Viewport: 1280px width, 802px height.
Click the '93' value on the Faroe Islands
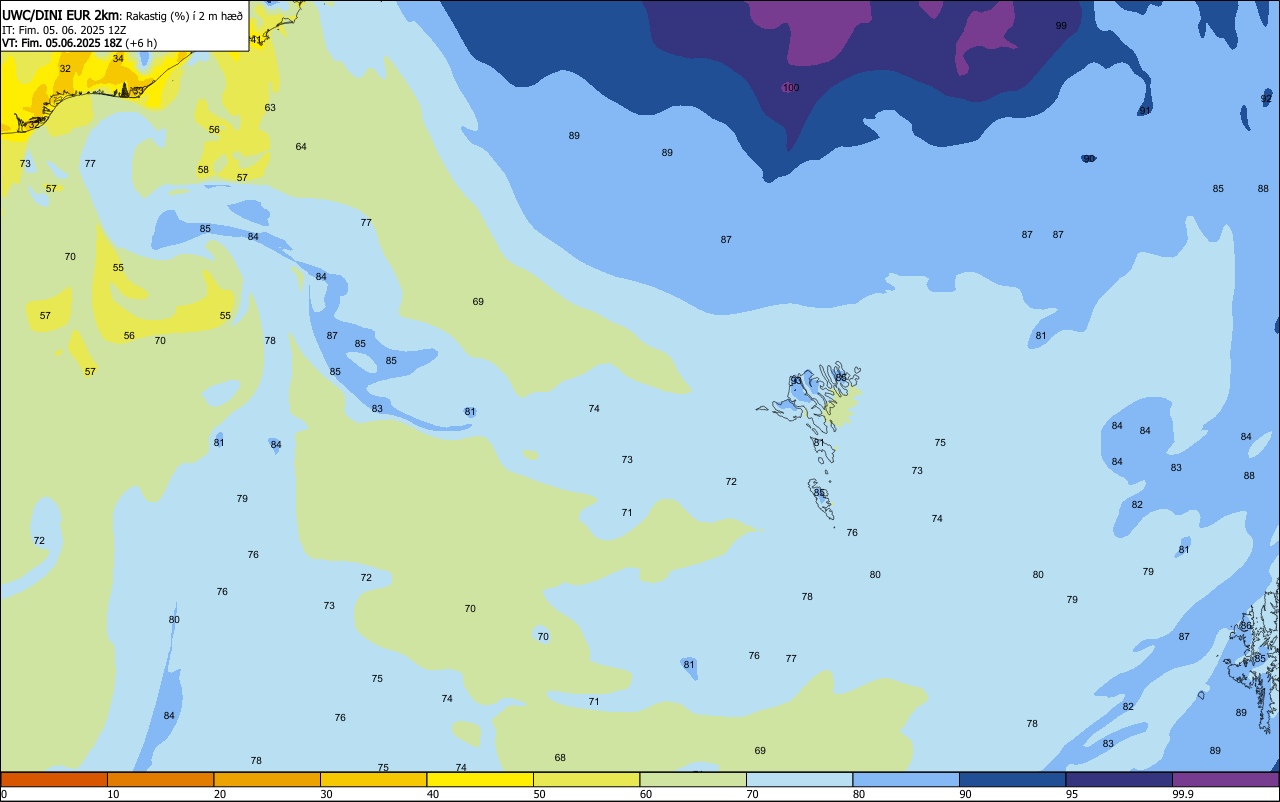click(796, 381)
